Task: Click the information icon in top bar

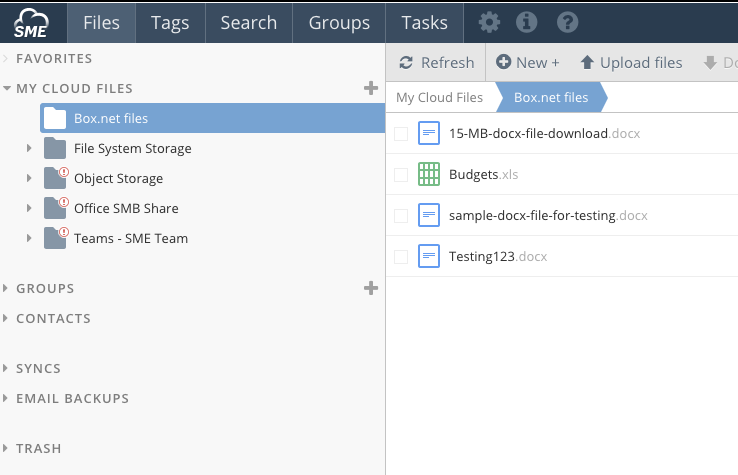Action: [x=527, y=22]
